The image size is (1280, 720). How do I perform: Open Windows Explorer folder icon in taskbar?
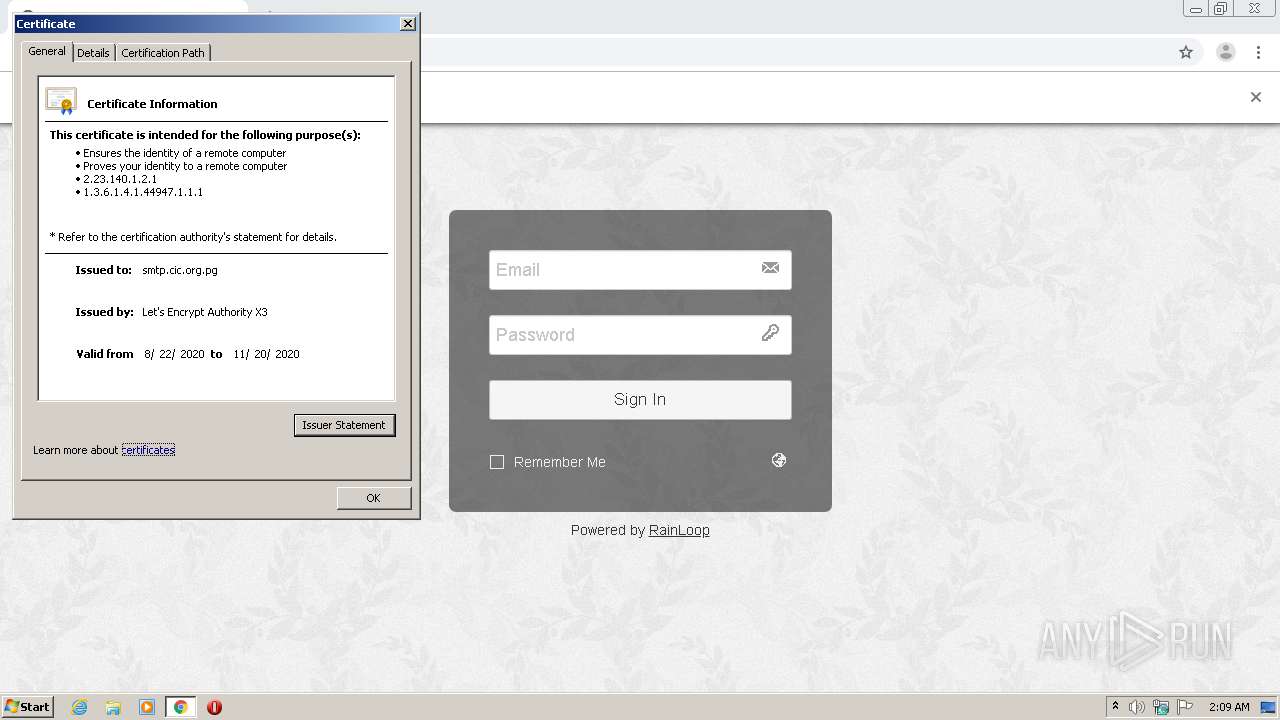113,707
